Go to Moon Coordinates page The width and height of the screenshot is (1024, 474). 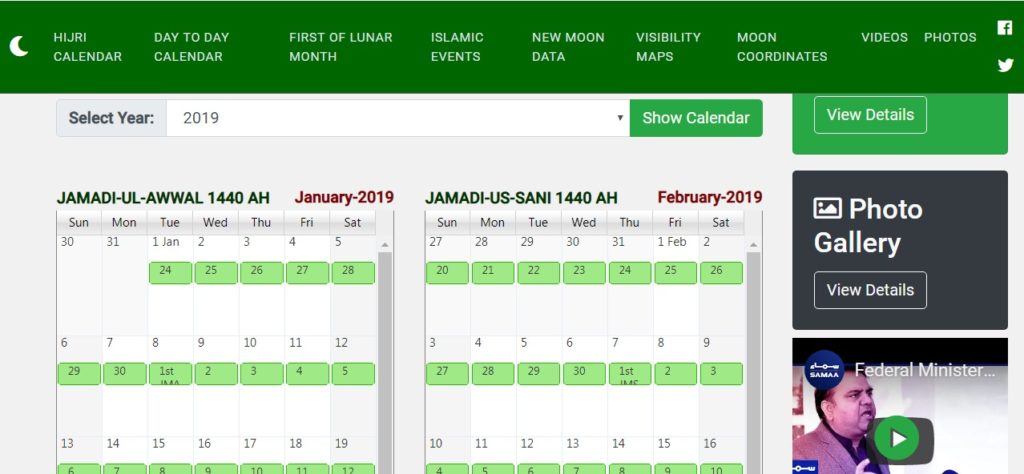(x=782, y=47)
